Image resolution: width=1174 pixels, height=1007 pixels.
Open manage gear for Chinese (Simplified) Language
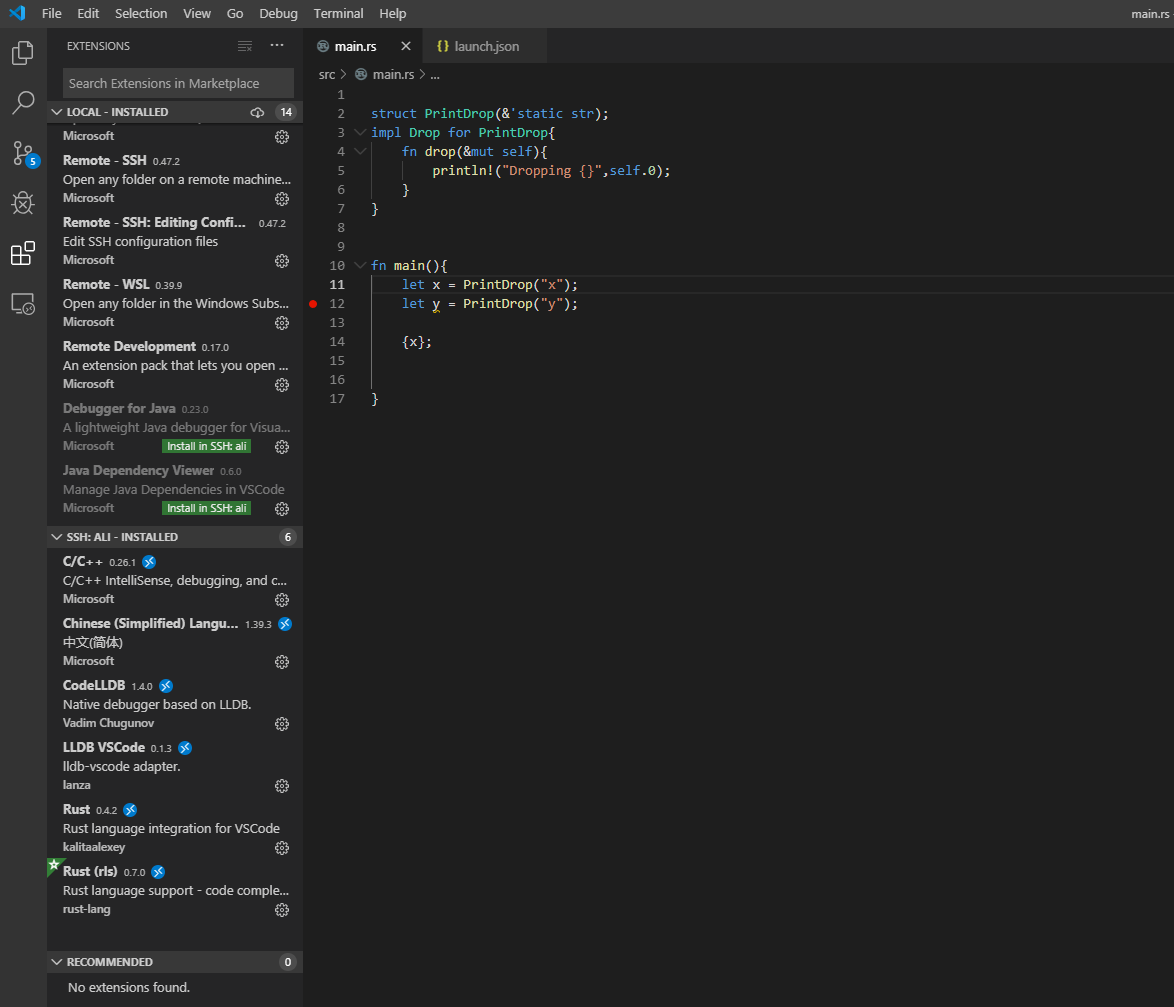pyautogui.click(x=282, y=662)
